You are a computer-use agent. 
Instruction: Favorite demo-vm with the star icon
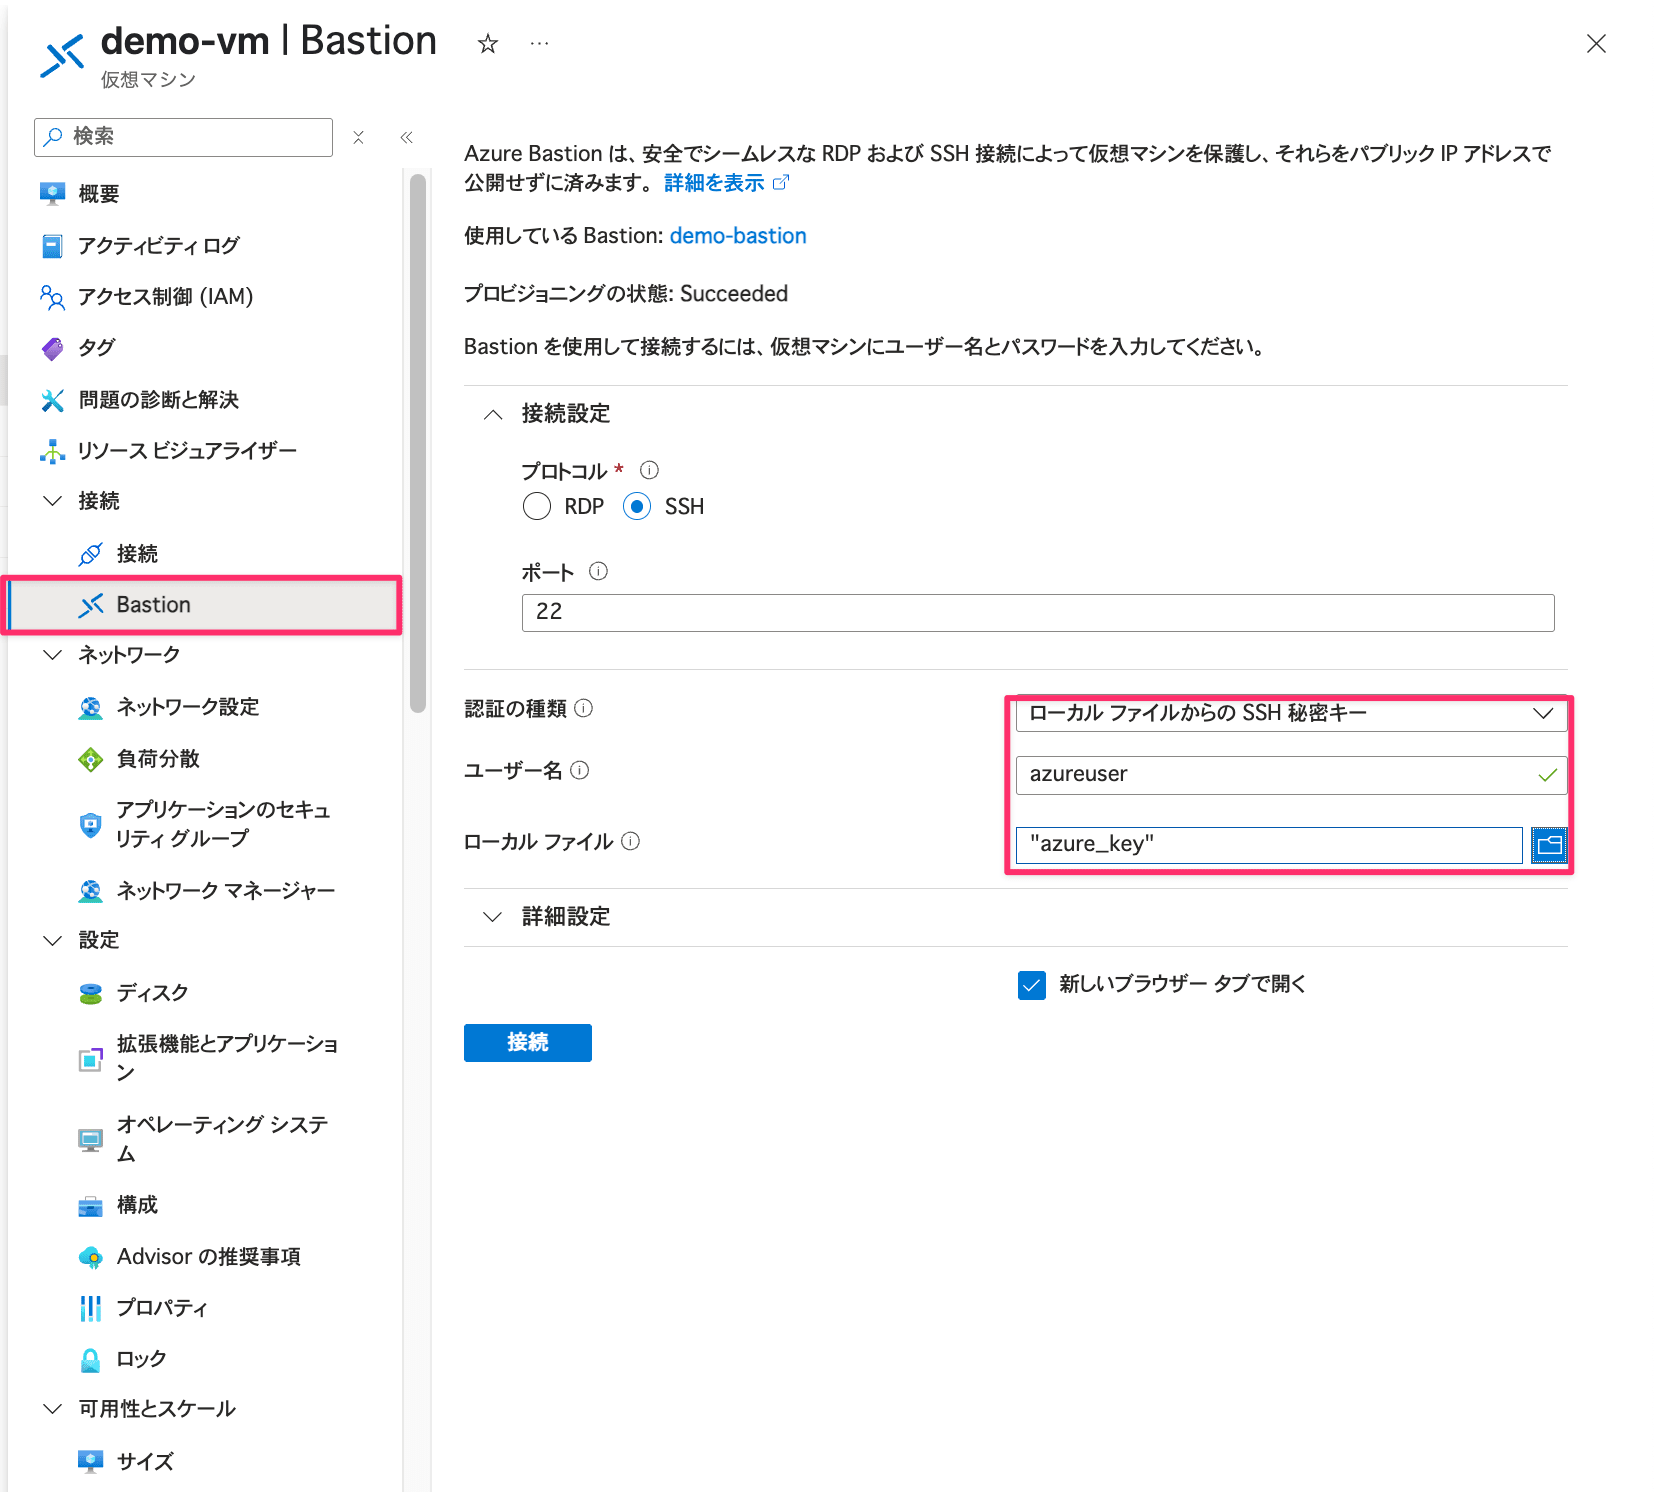(487, 43)
